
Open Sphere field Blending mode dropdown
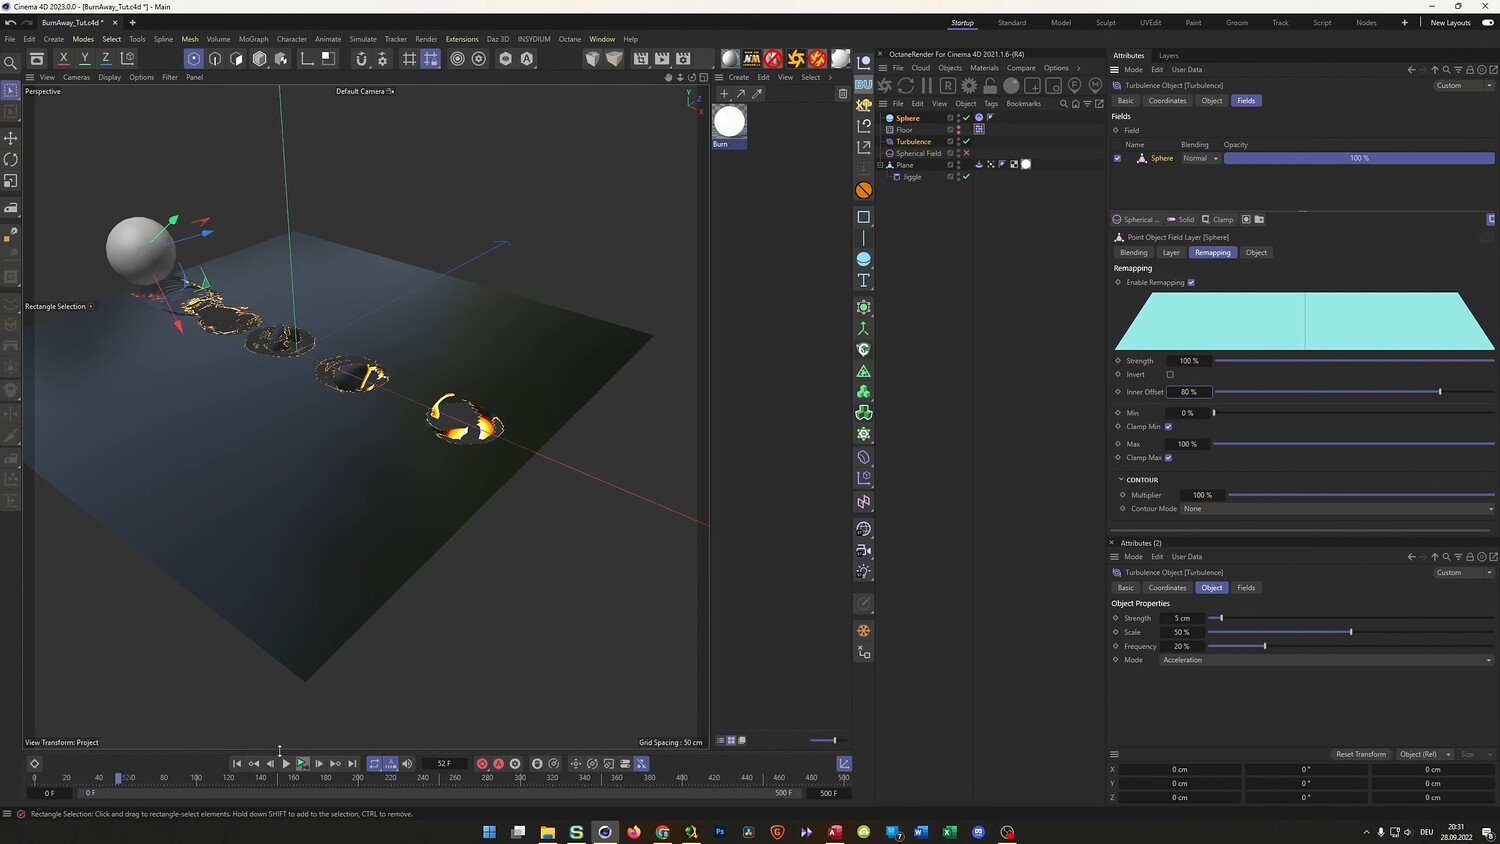pos(1200,158)
